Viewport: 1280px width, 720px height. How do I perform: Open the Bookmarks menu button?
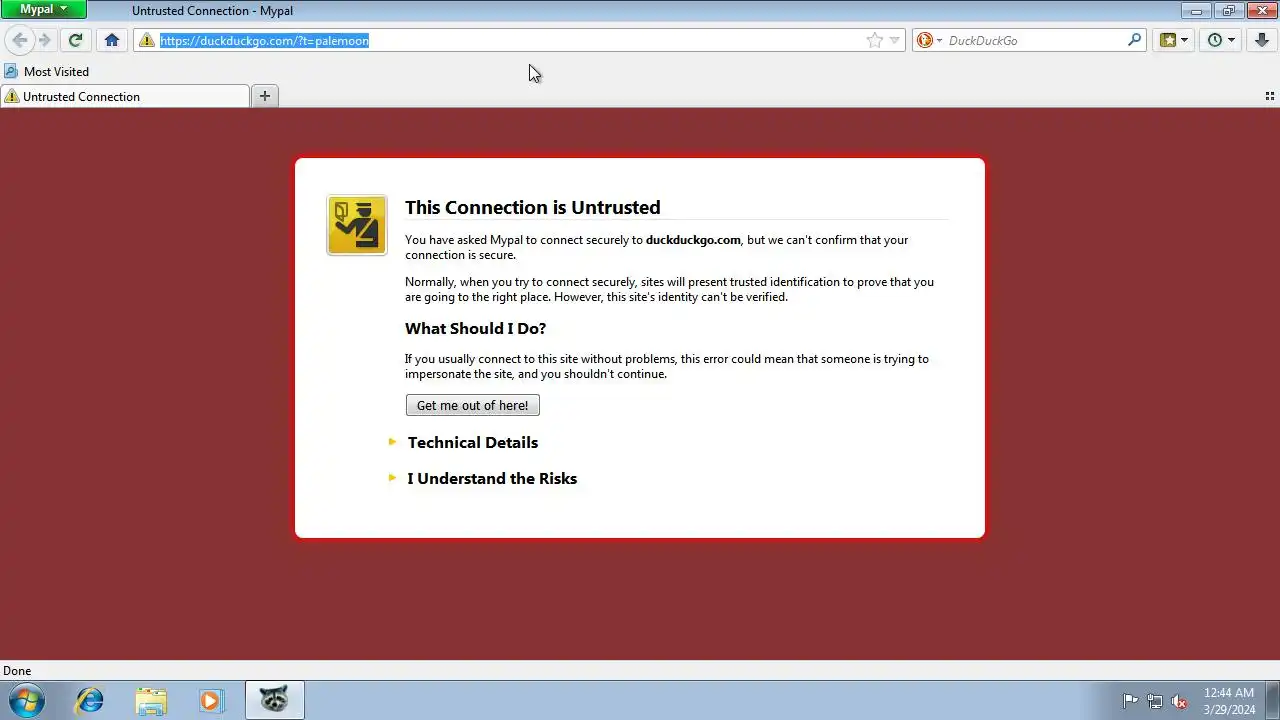1174,40
